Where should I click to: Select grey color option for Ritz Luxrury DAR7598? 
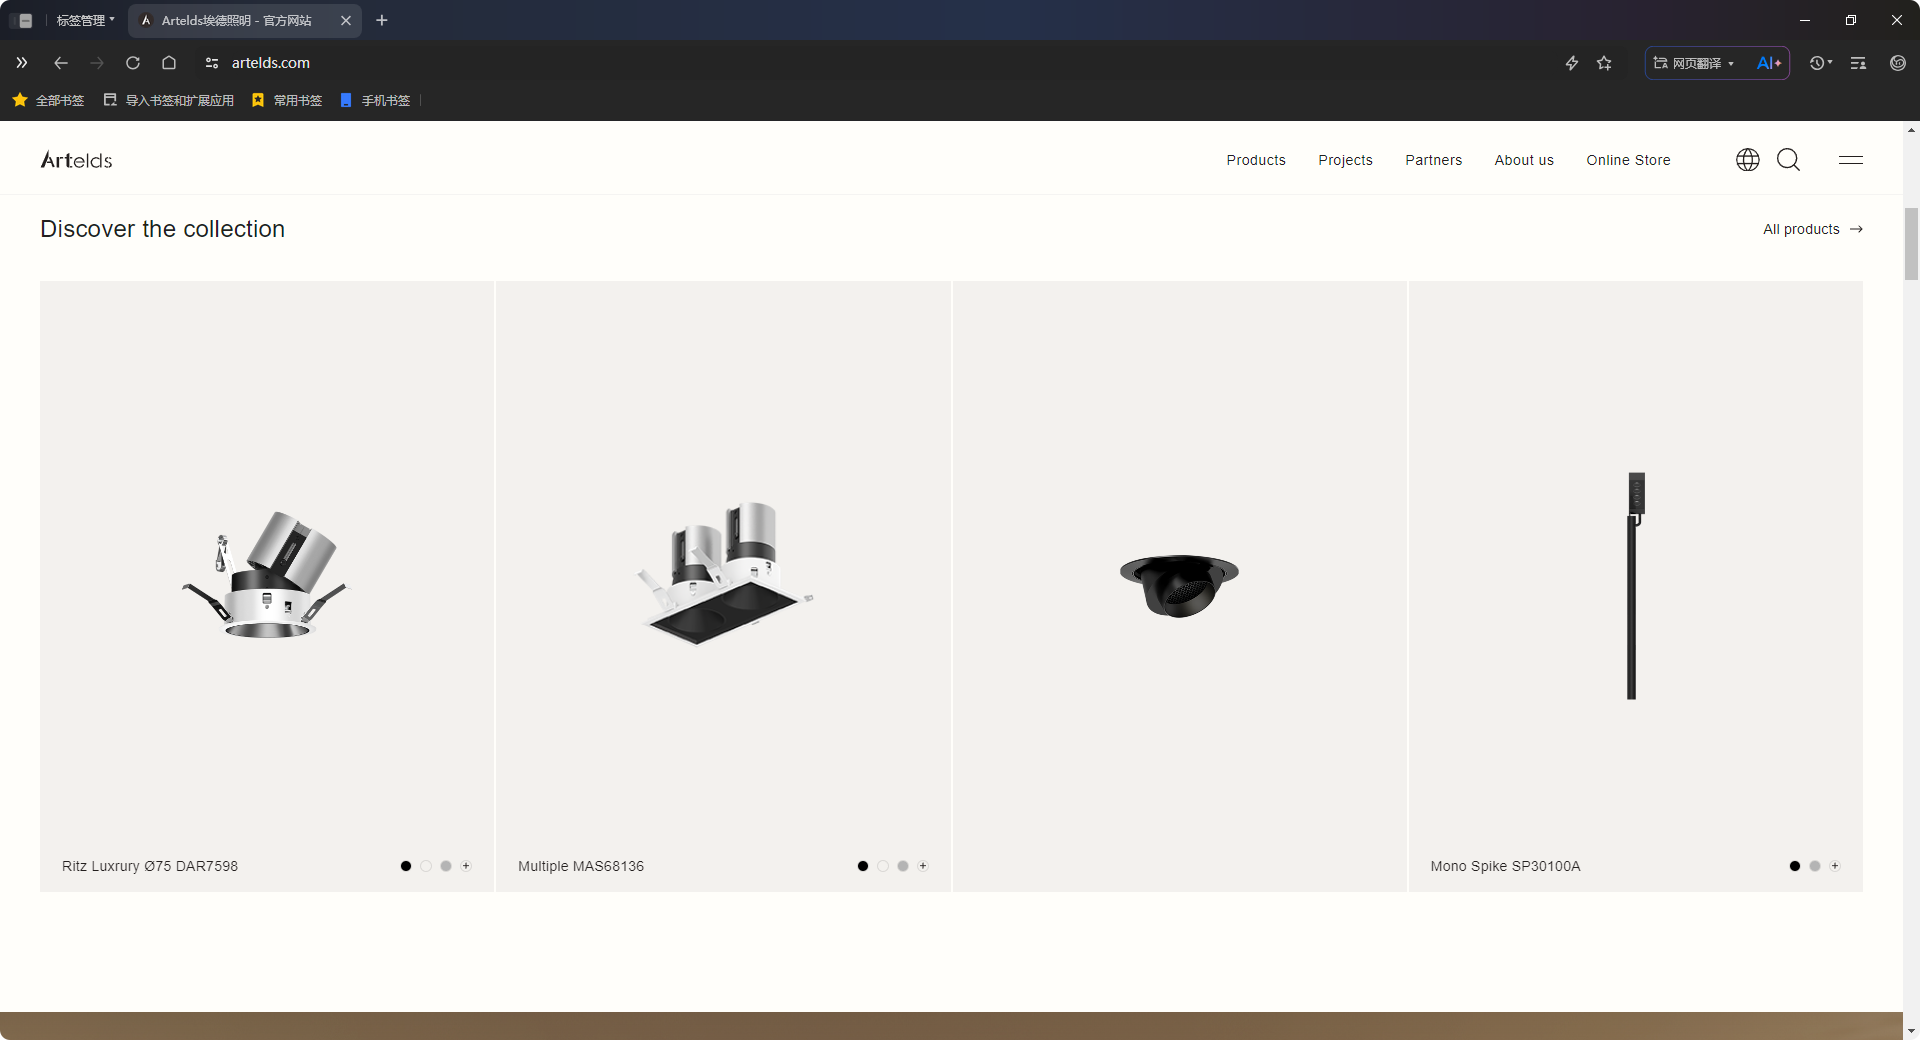tap(446, 866)
